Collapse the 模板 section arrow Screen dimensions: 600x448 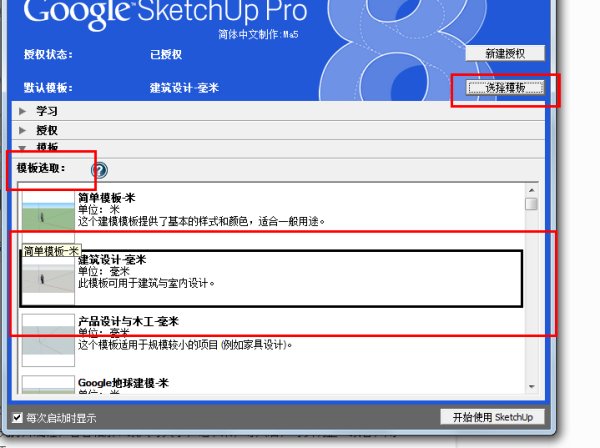pos(23,148)
